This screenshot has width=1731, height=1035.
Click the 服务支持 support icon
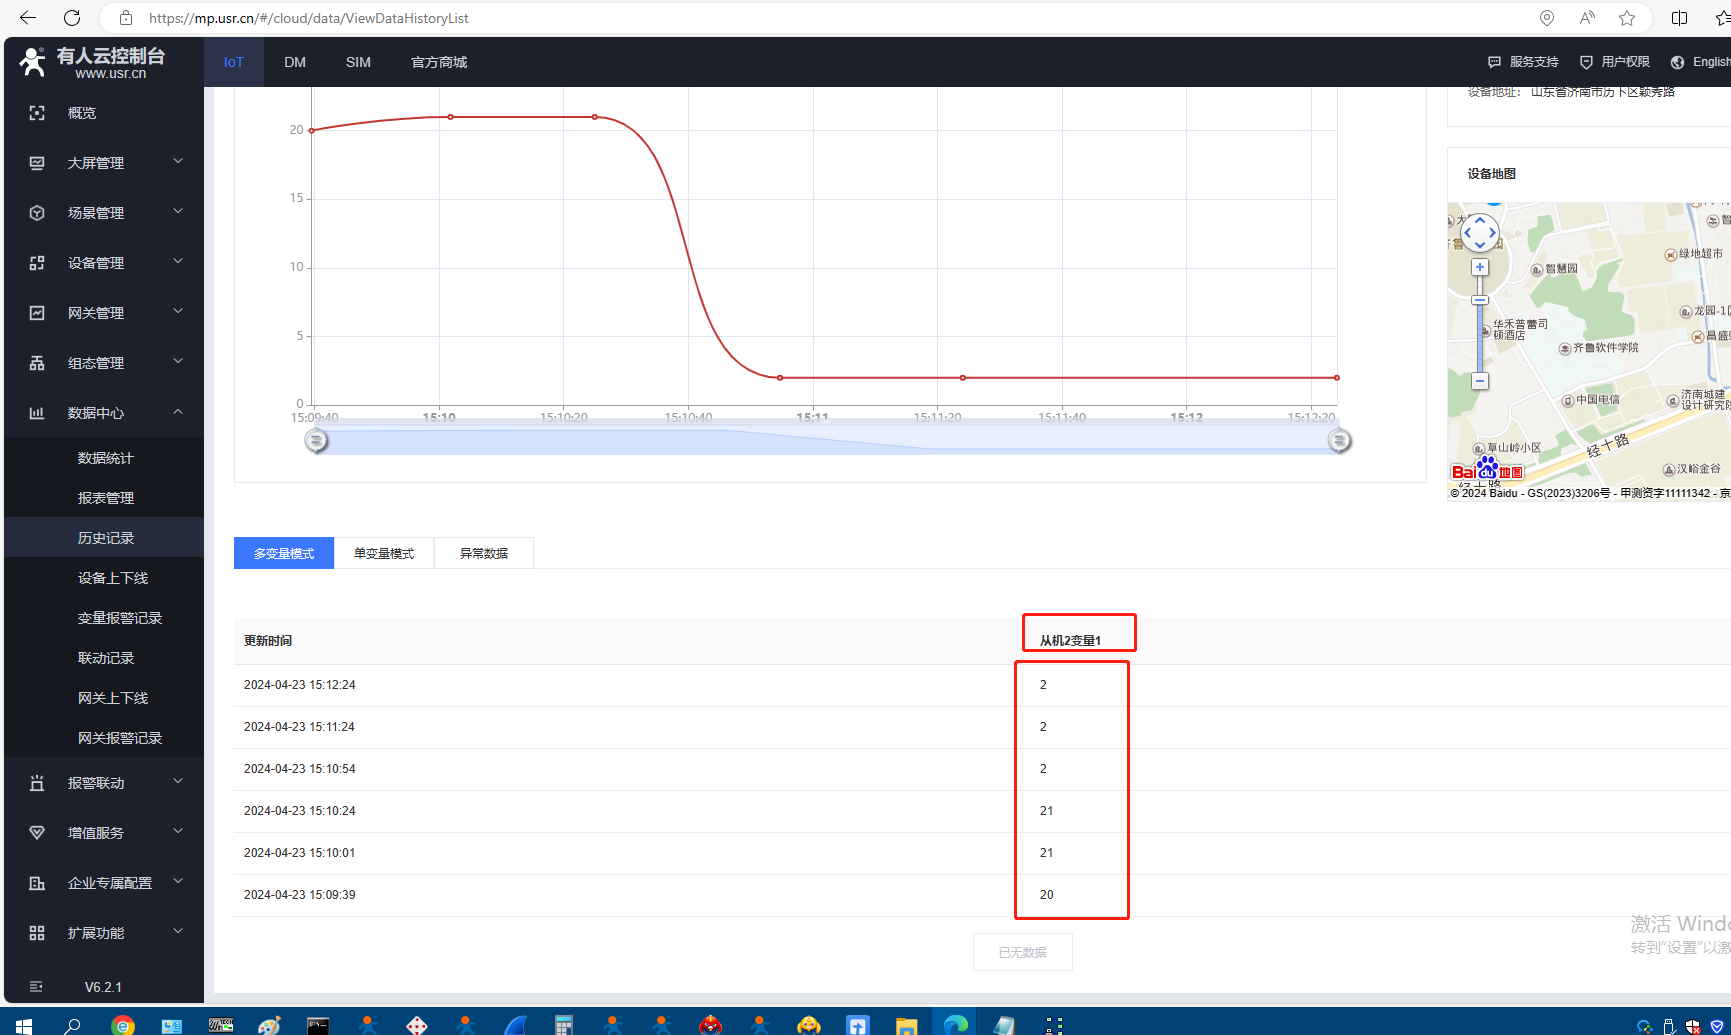[x=1494, y=62]
